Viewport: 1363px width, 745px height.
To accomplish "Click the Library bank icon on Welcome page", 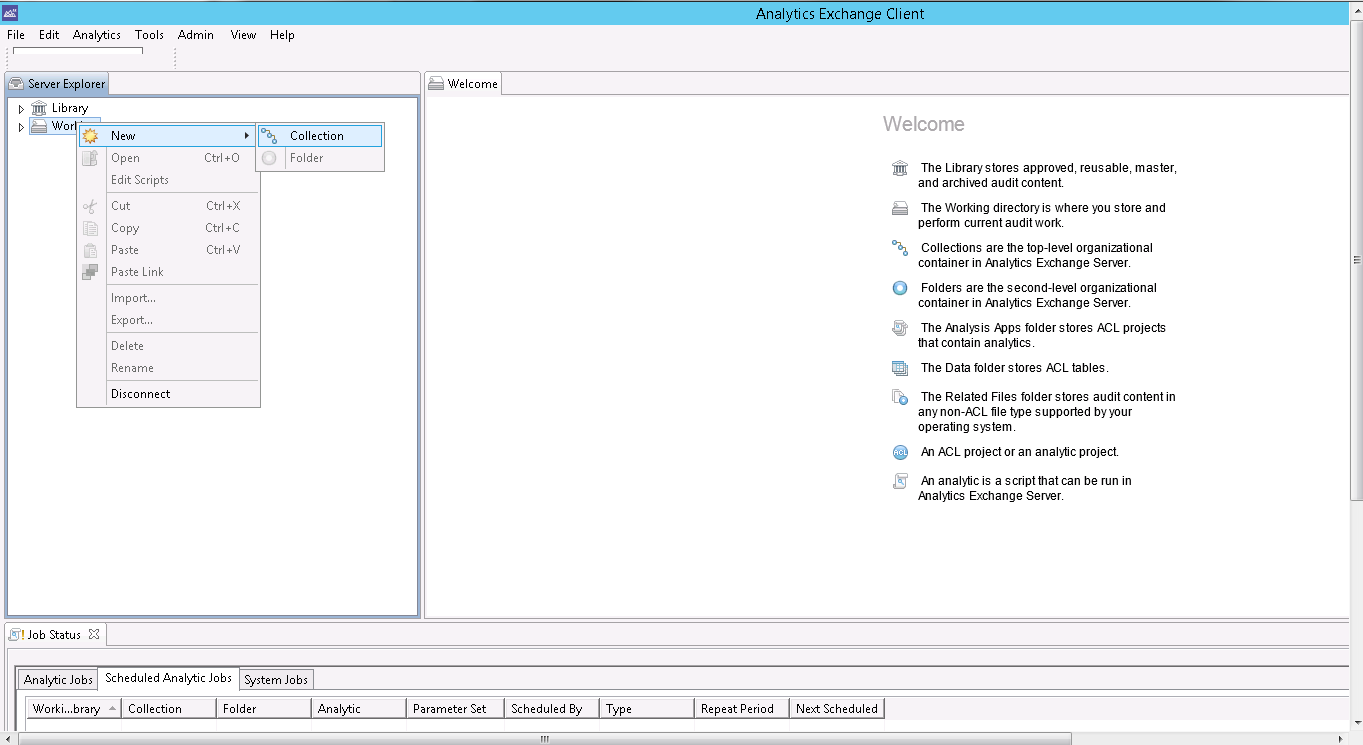I will coord(900,168).
